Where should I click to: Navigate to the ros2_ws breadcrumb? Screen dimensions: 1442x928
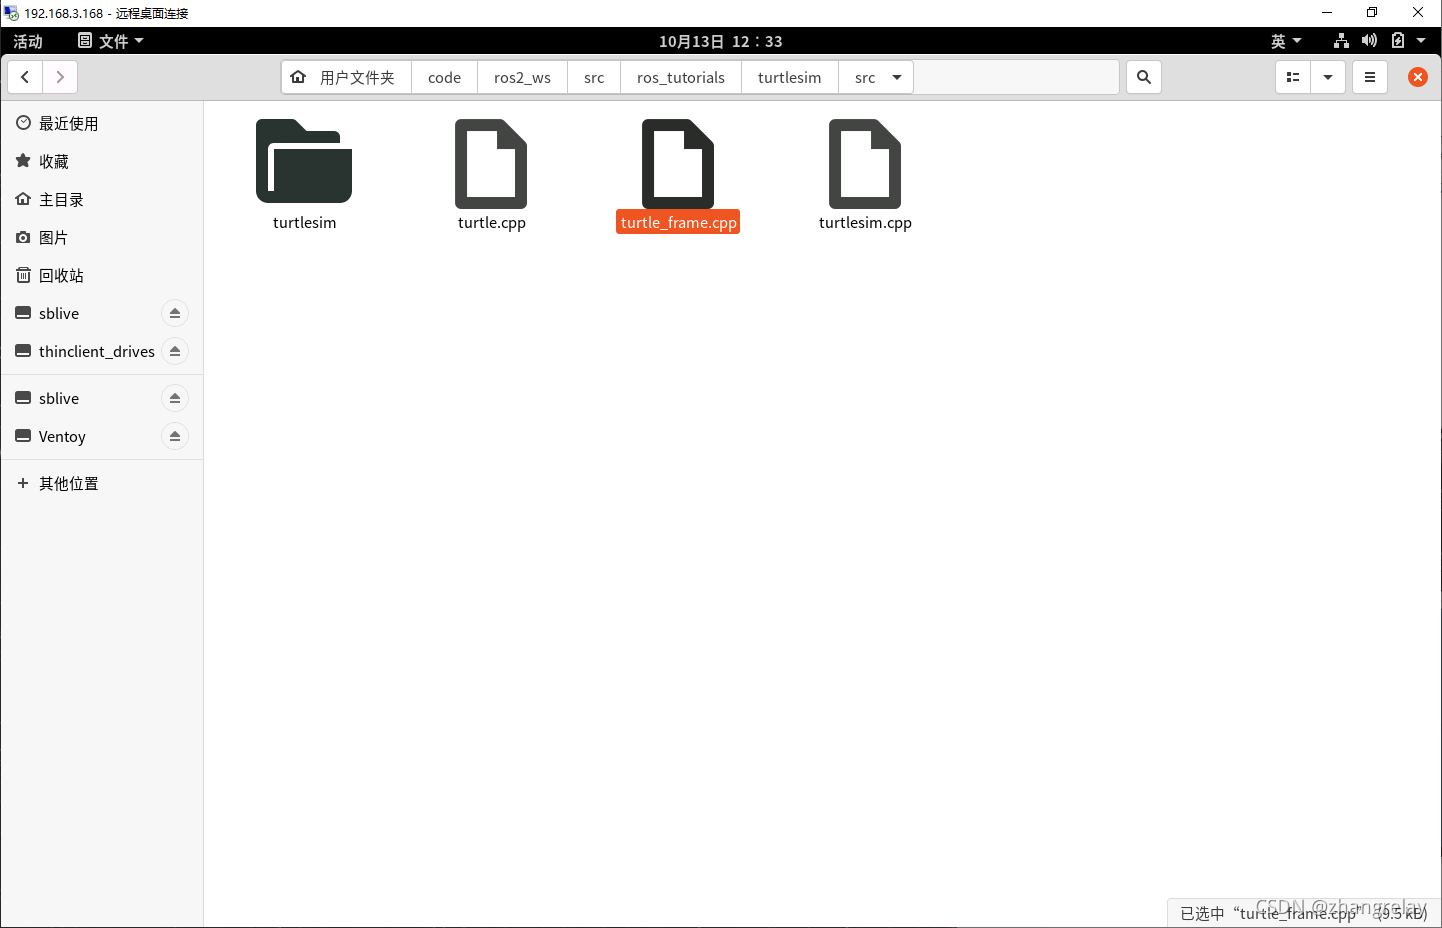(x=522, y=77)
